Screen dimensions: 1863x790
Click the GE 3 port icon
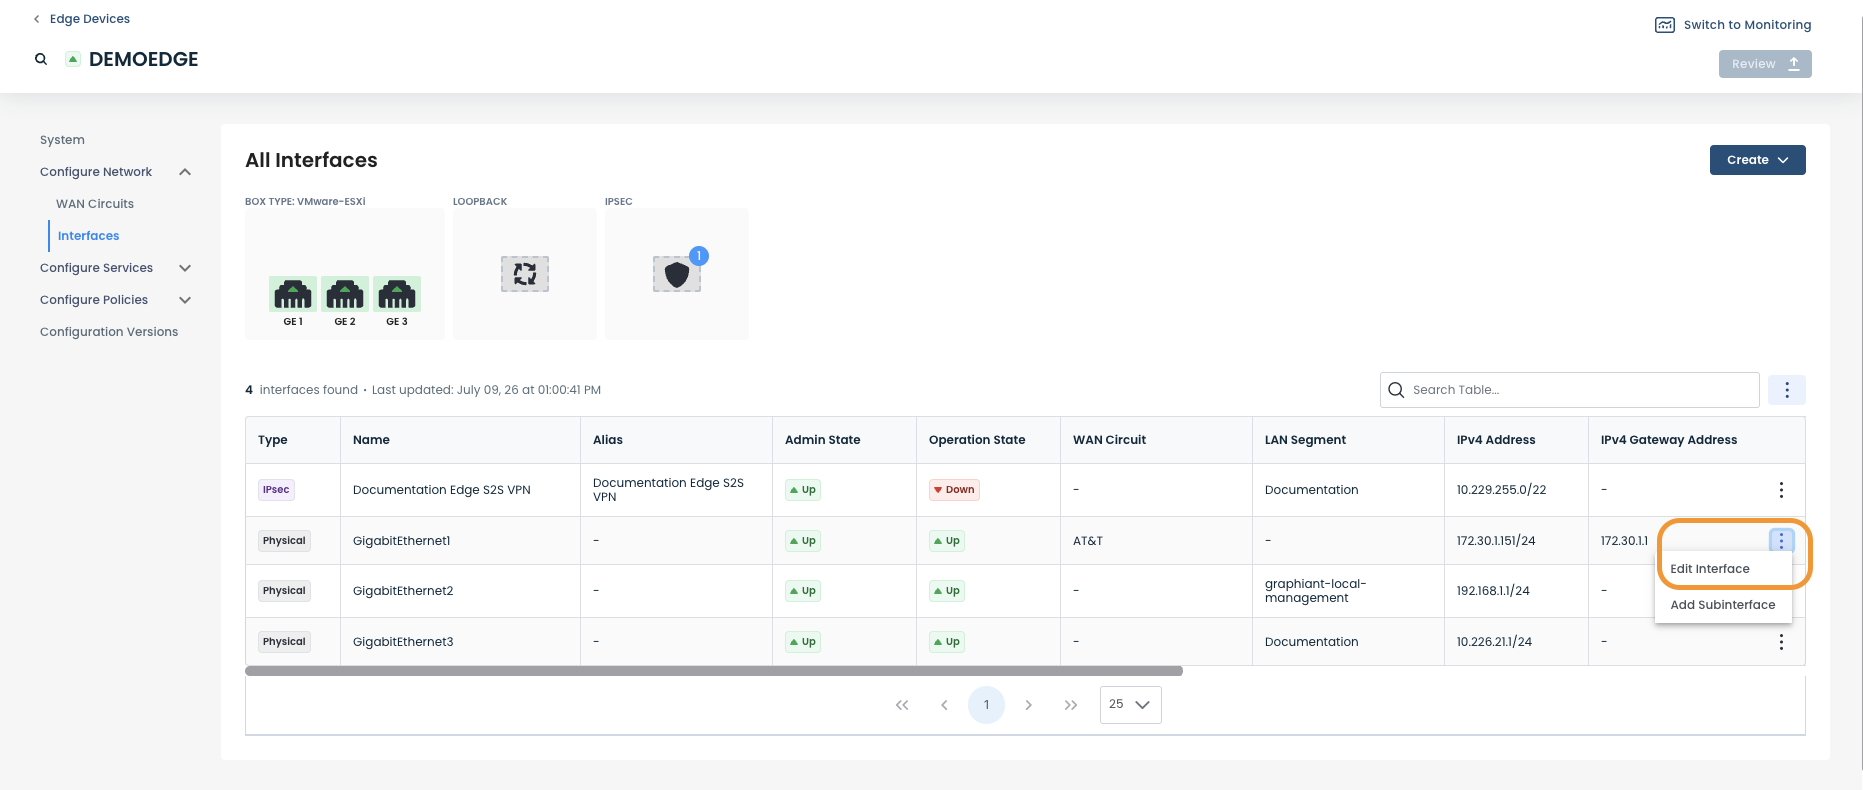coord(397,294)
